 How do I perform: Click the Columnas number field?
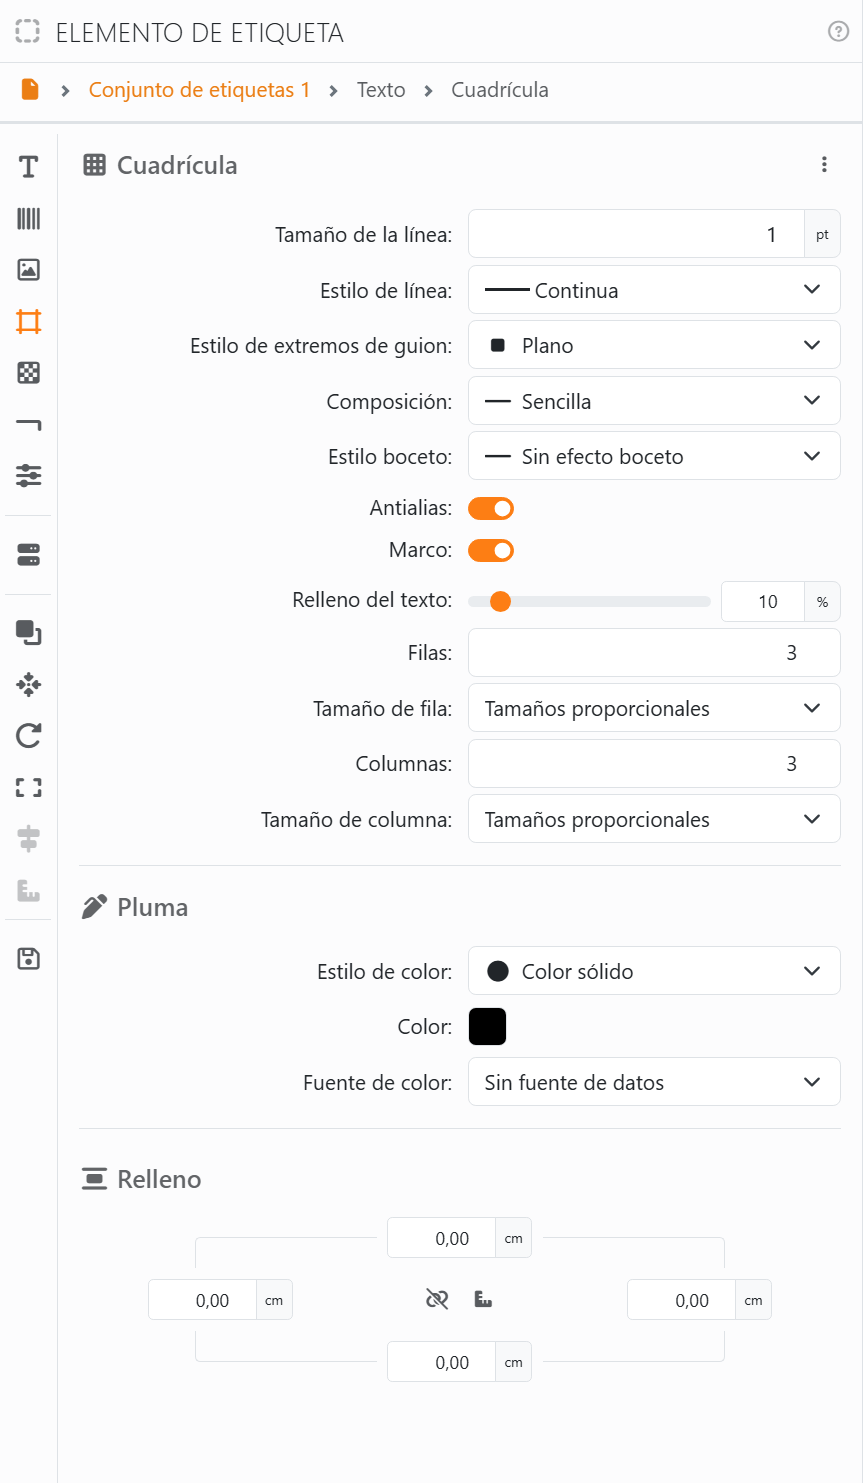tap(654, 764)
